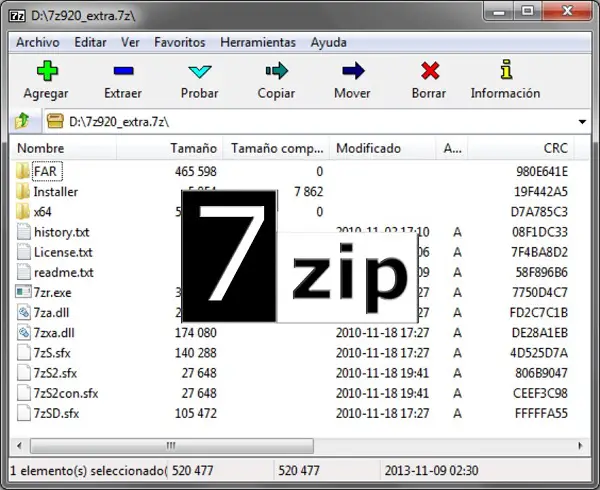
Task: Select the 7zS2.sfx file name
Action: click(x=55, y=373)
